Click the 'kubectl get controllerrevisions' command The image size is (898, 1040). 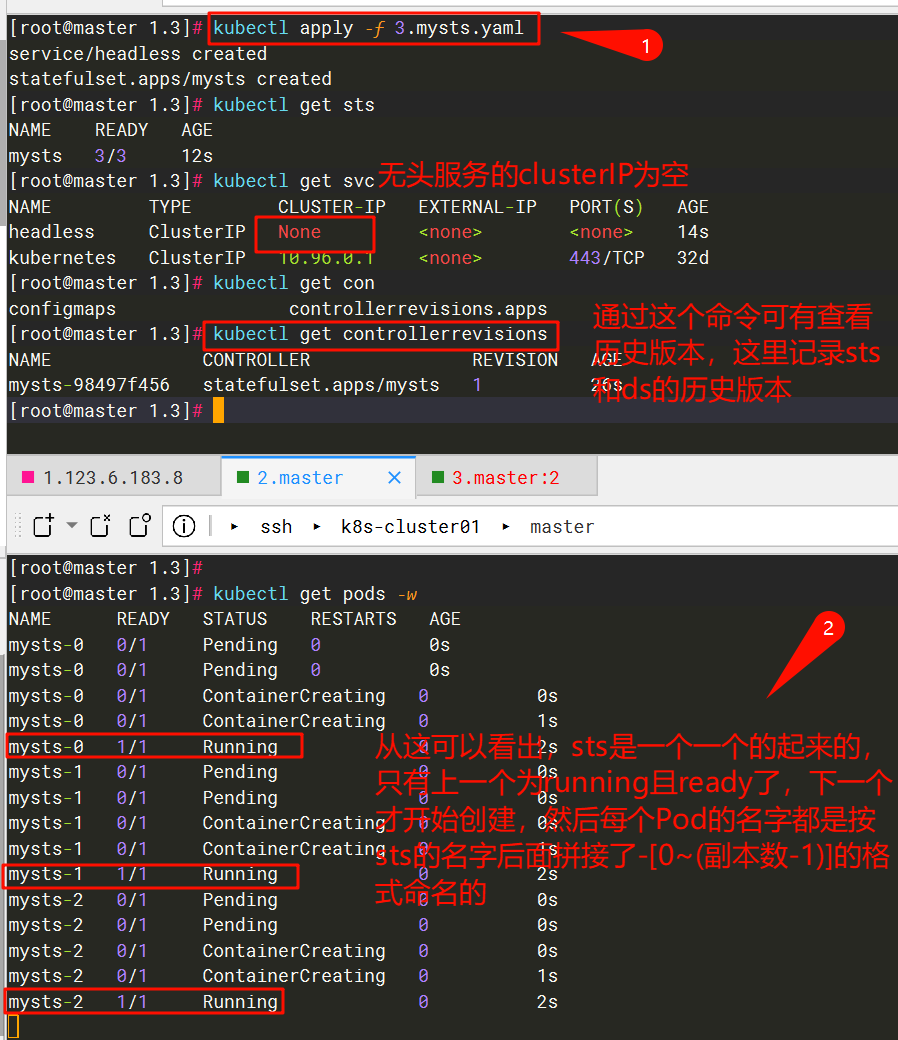pos(380,334)
